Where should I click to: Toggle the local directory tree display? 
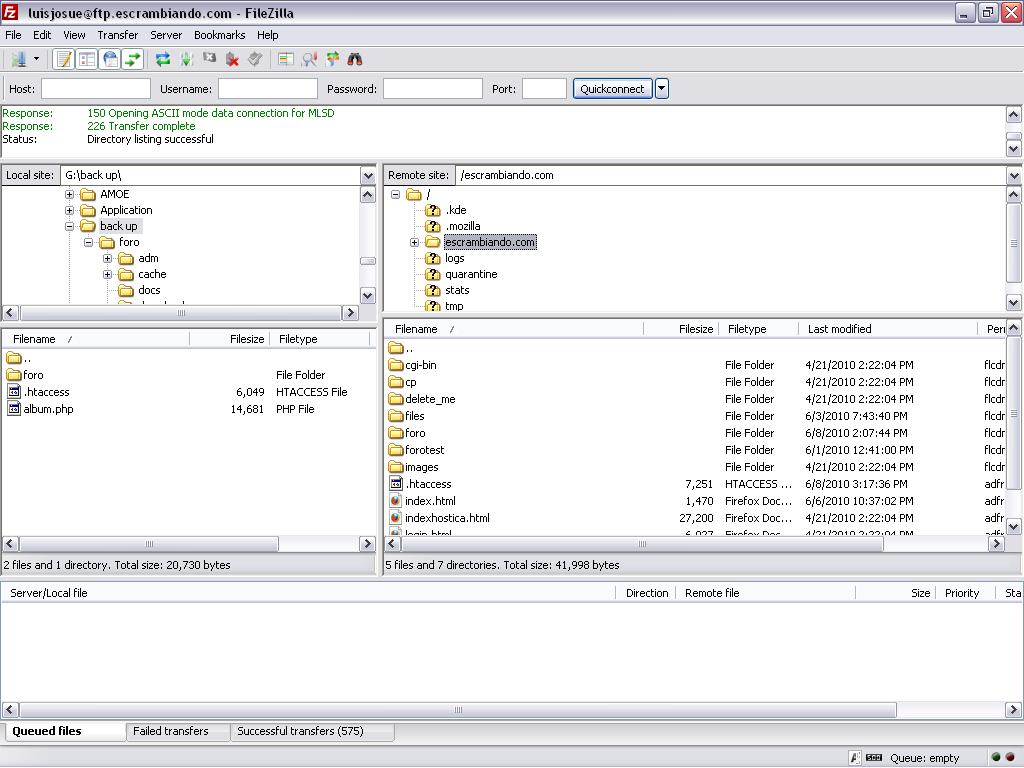pos(87,59)
